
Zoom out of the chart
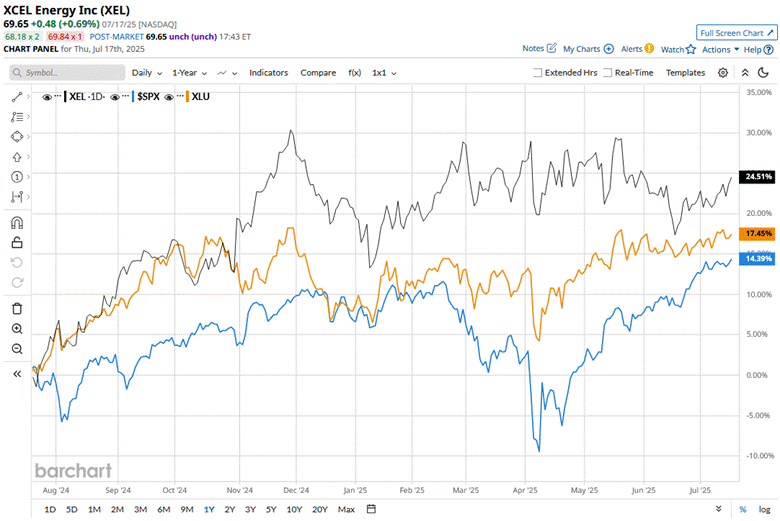17,349
